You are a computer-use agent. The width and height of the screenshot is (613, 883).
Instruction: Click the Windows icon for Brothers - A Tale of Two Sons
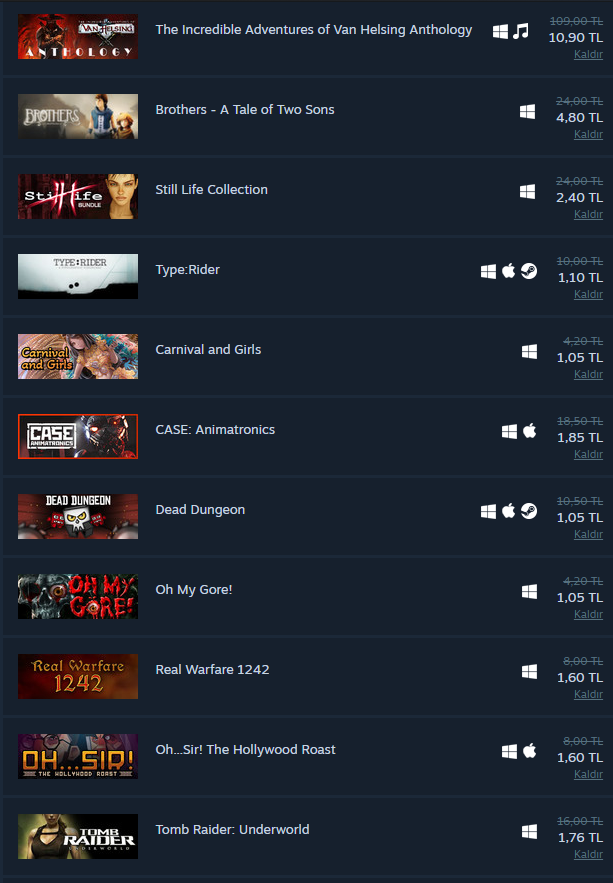pyautogui.click(x=527, y=112)
